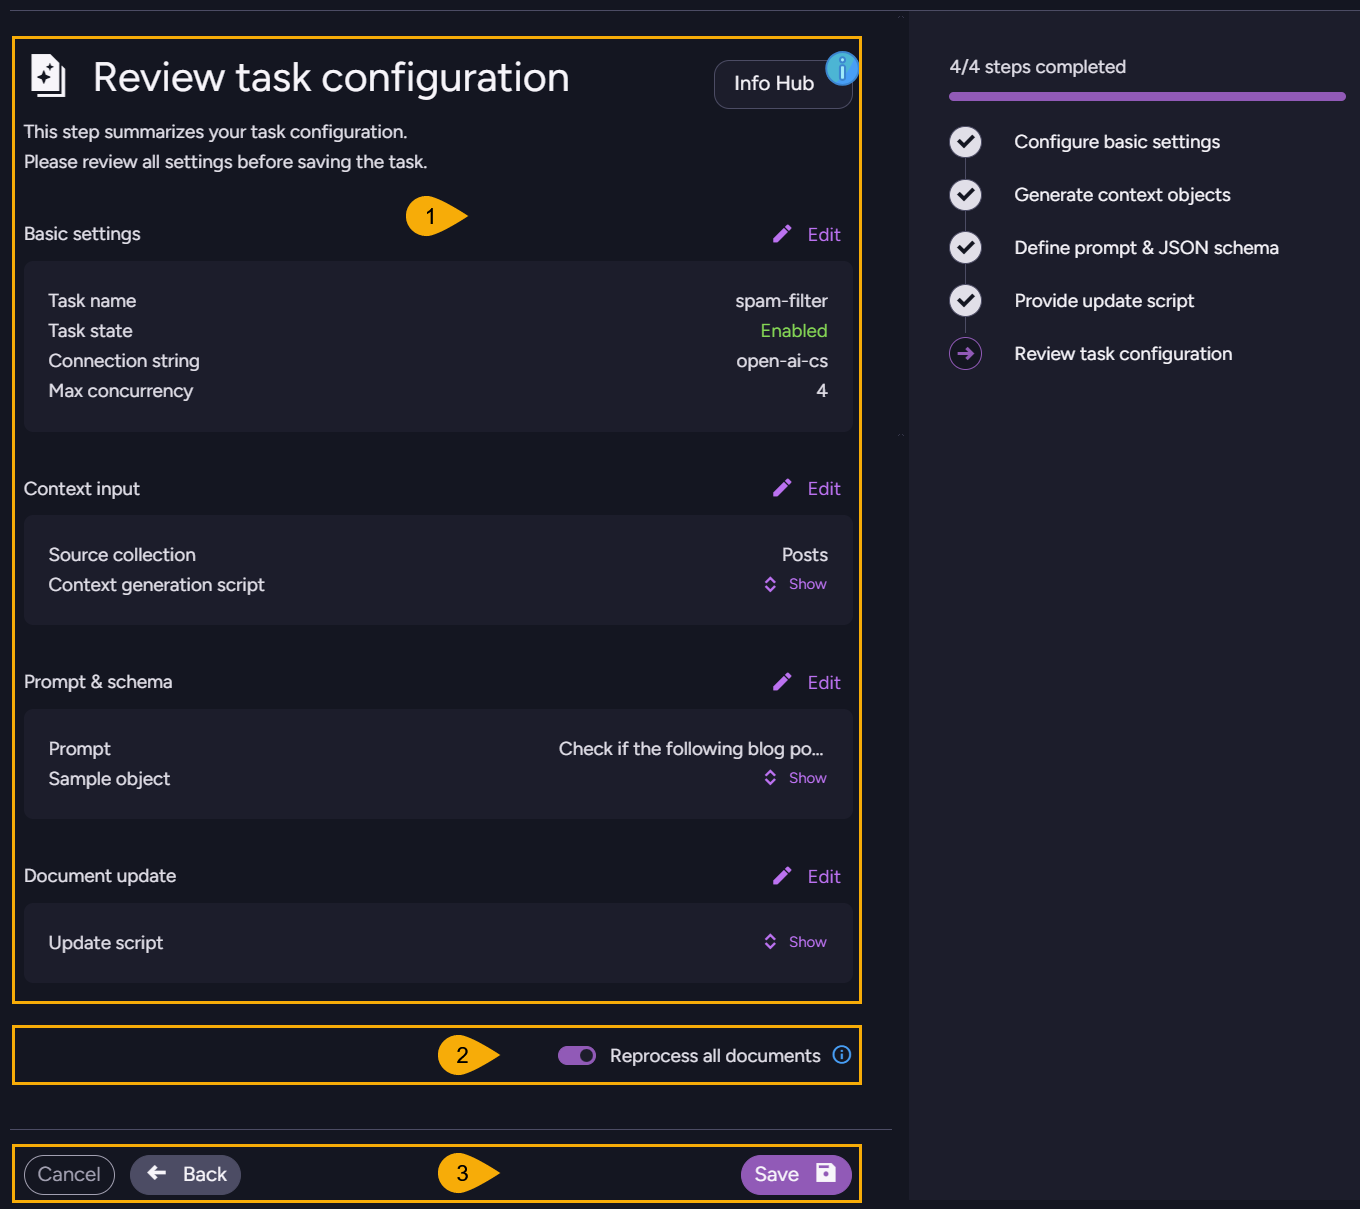Viewport: 1360px width, 1209px height.
Task: Click the truncated prompt text preview
Action: [692, 748]
